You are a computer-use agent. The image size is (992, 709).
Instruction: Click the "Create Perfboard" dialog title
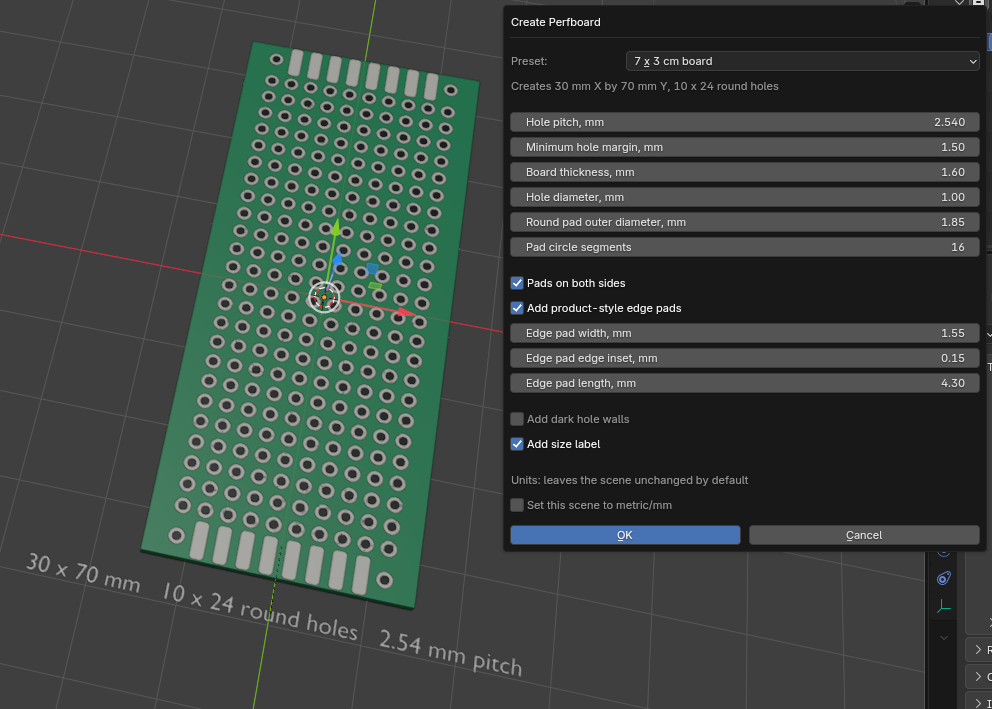555,22
